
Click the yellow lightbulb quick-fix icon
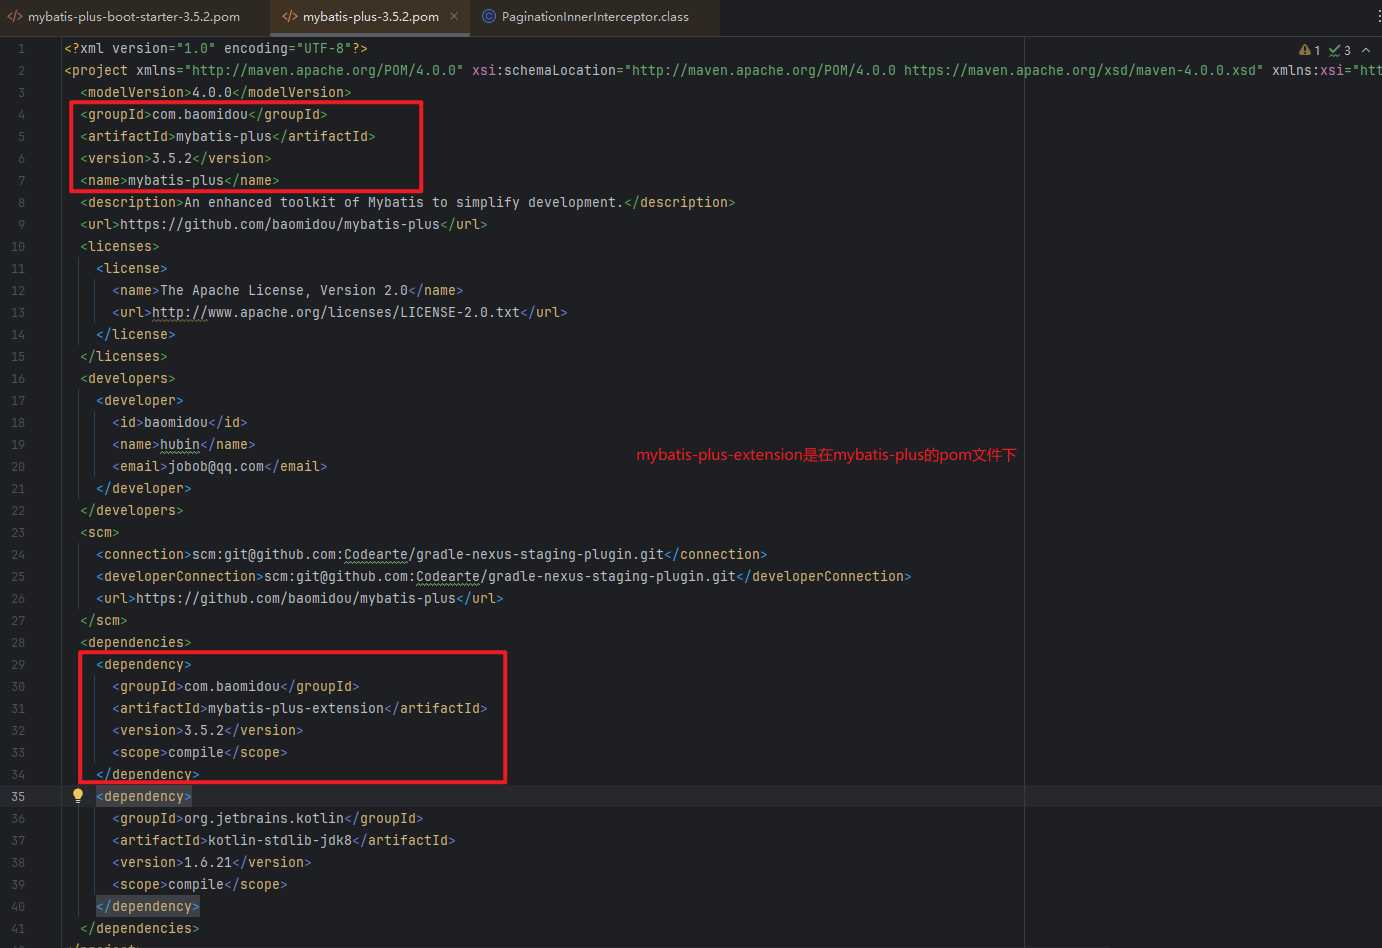pyautogui.click(x=78, y=796)
